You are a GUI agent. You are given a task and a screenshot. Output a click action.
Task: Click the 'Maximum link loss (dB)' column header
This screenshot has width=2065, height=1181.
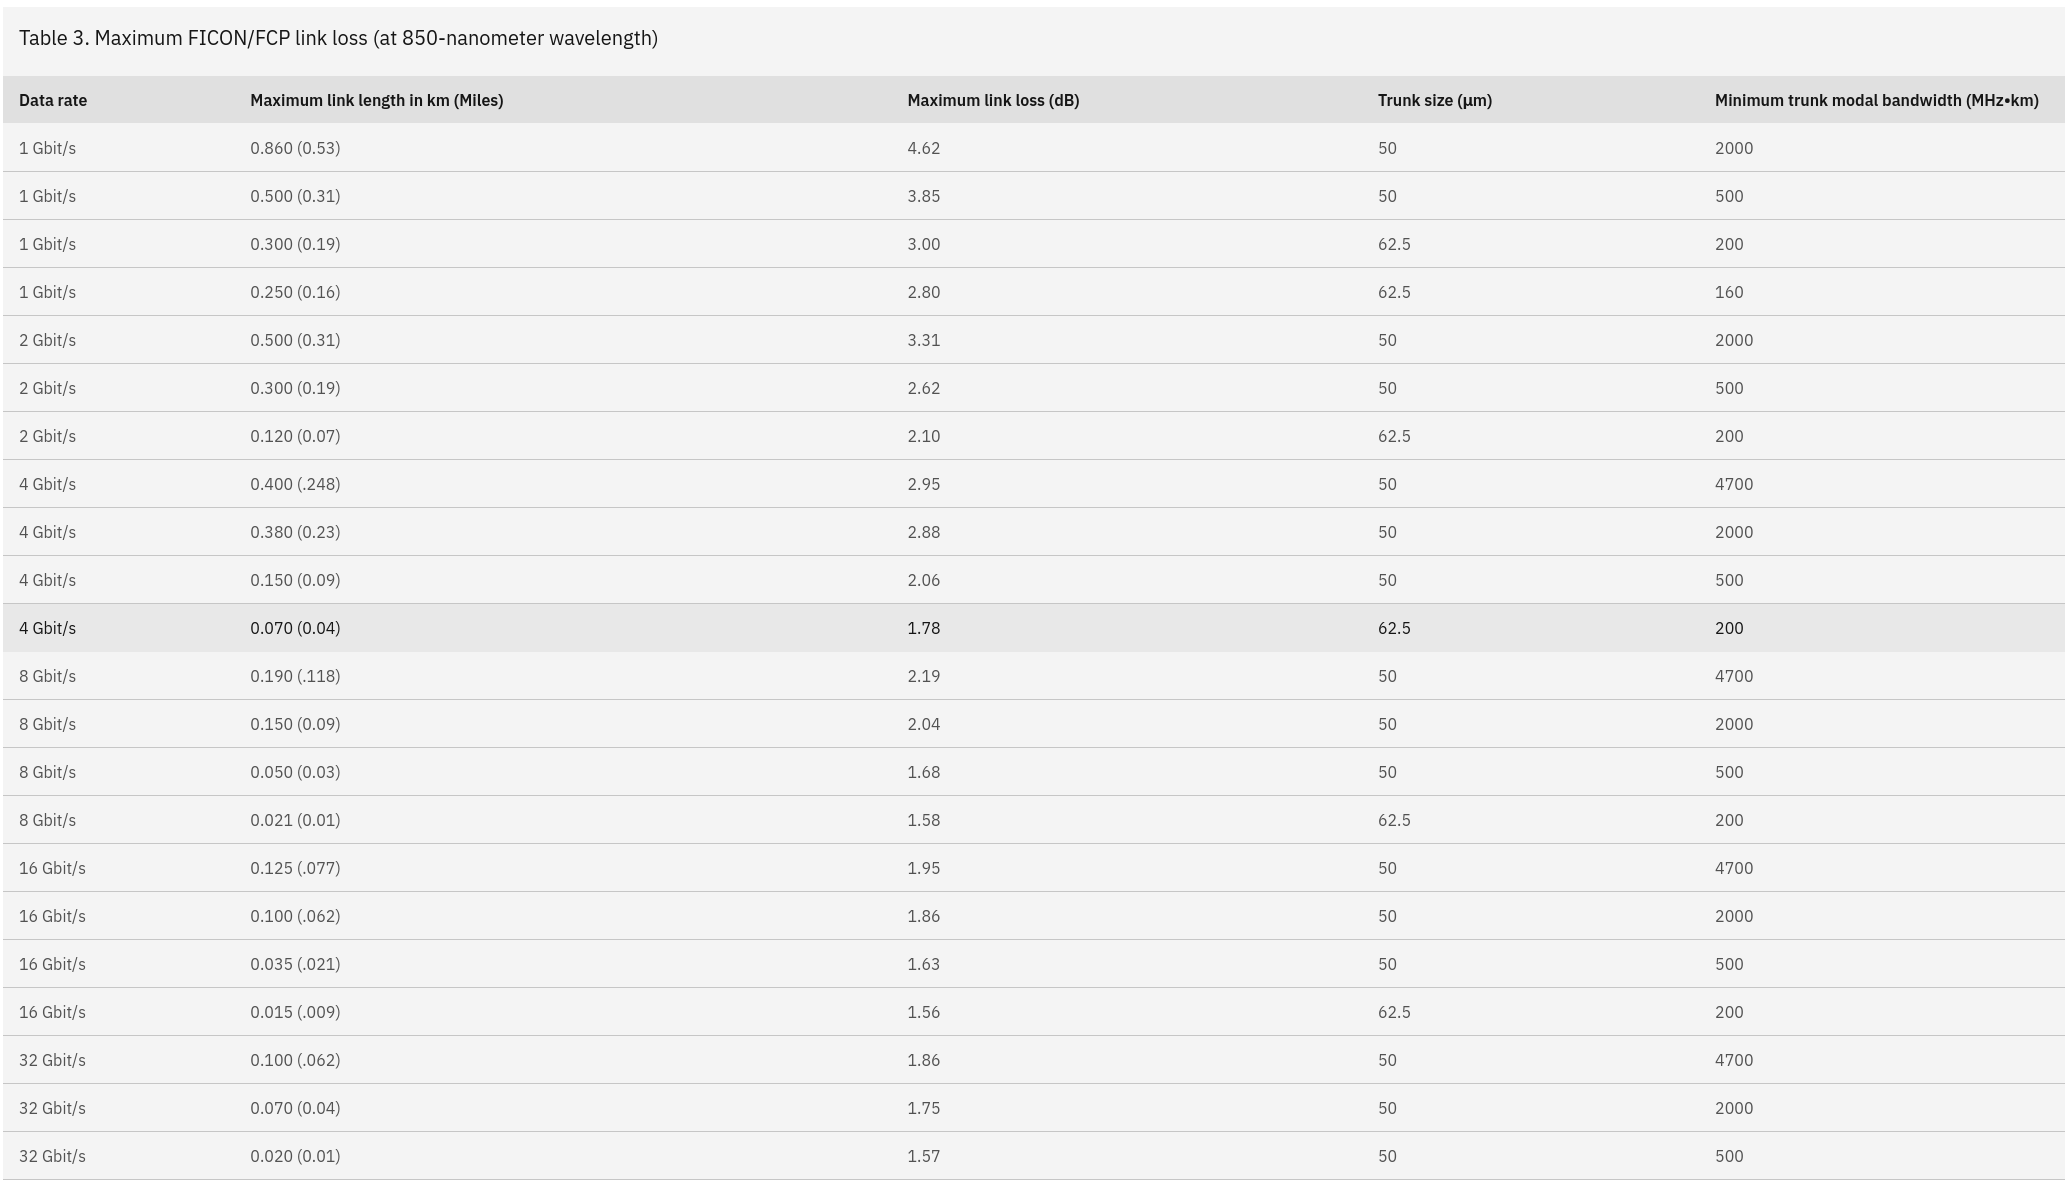993,100
